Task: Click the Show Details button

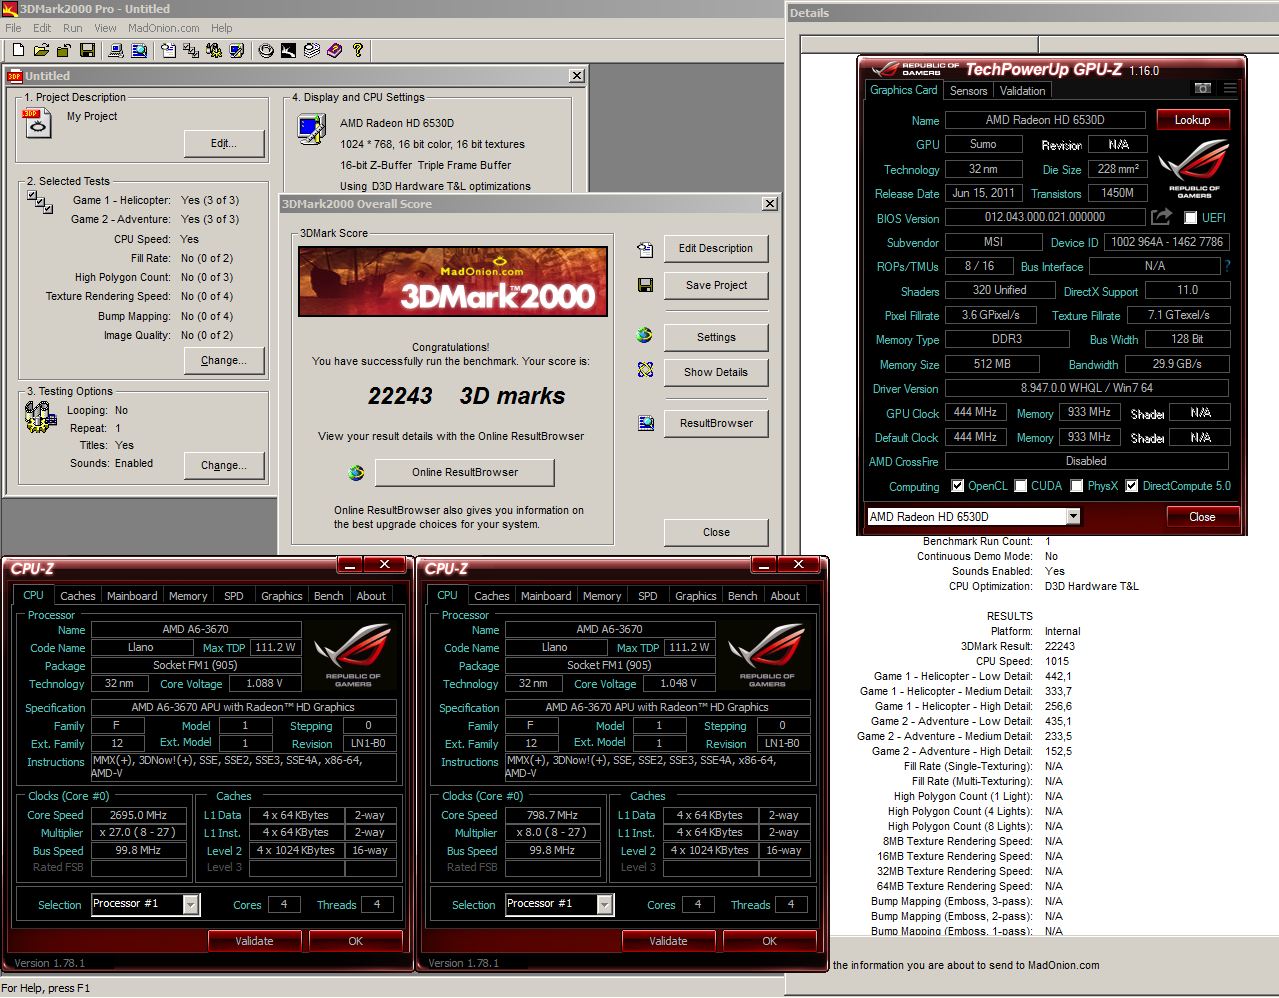Action: point(716,372)
